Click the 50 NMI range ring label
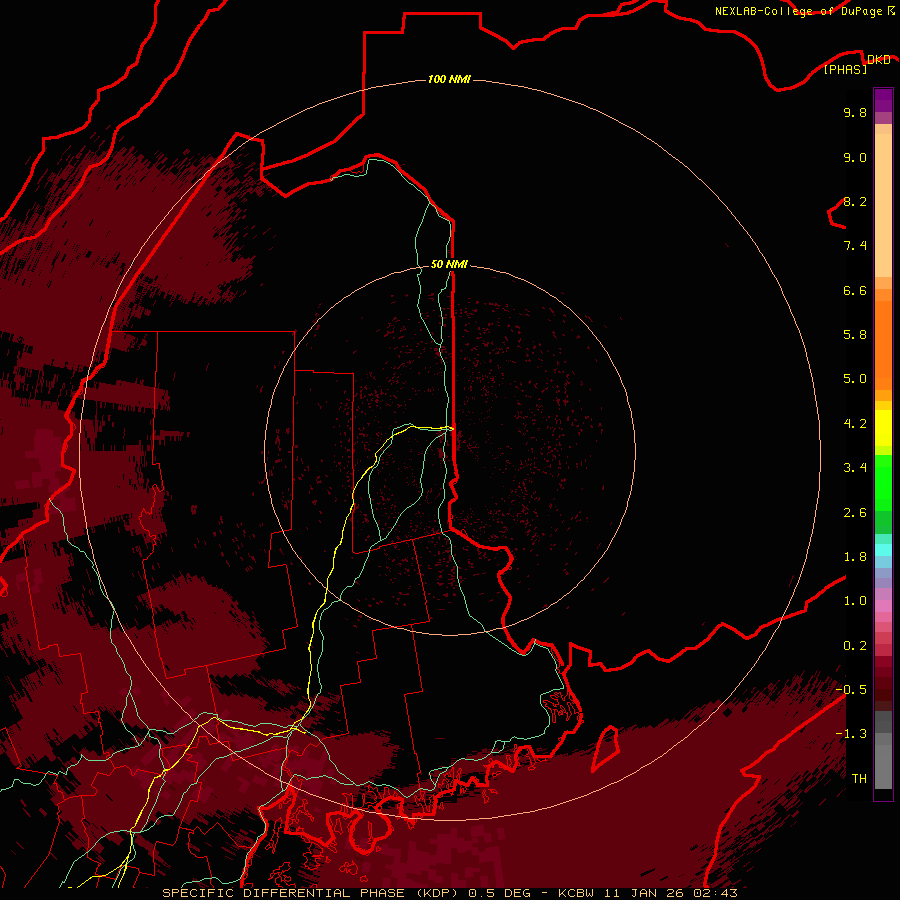The image size is (900, 900). (x=449, y=264)
